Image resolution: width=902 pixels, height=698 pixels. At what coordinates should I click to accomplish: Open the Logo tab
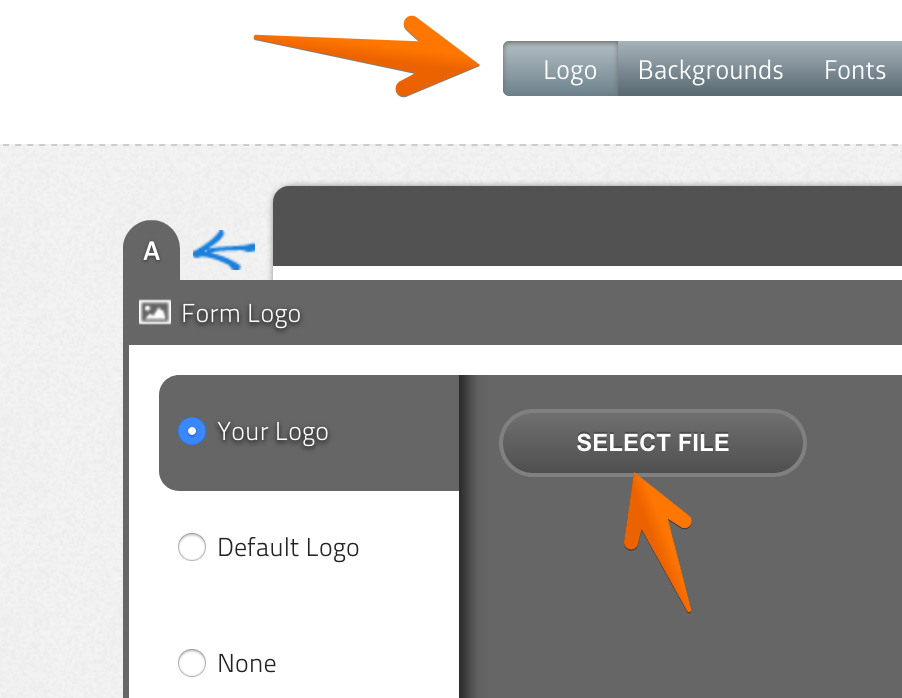[569, 70]
